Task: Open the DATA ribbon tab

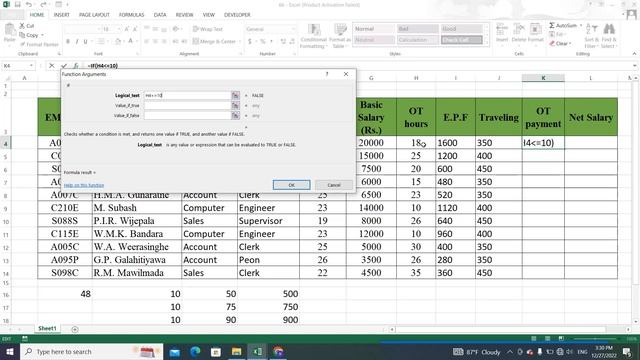Action: click(x=160, y=15)
